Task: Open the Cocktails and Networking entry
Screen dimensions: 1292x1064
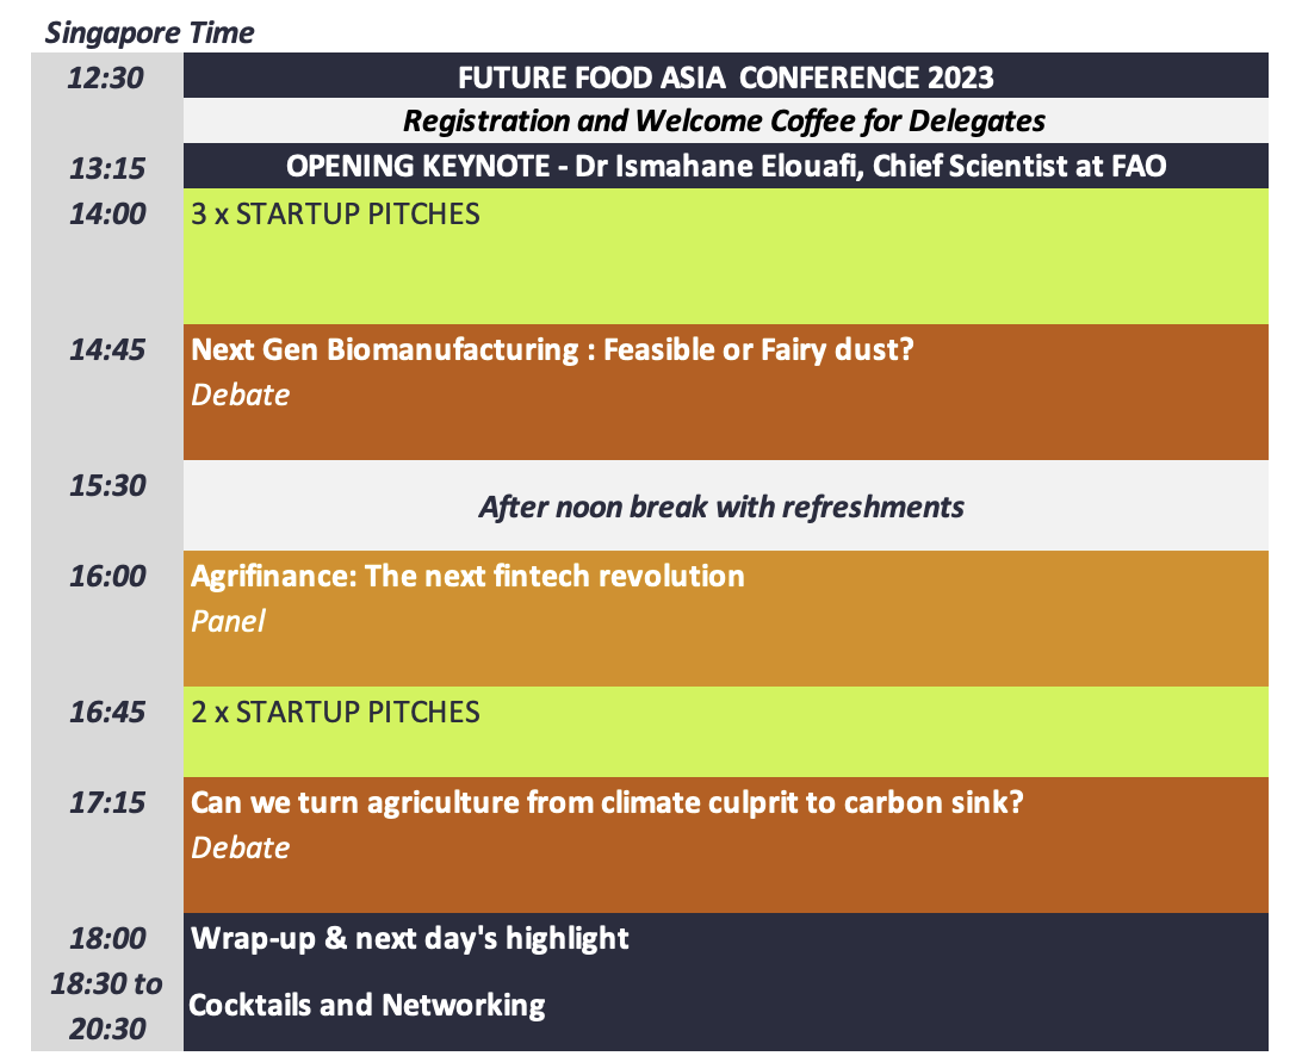Action: point(367,1005)
